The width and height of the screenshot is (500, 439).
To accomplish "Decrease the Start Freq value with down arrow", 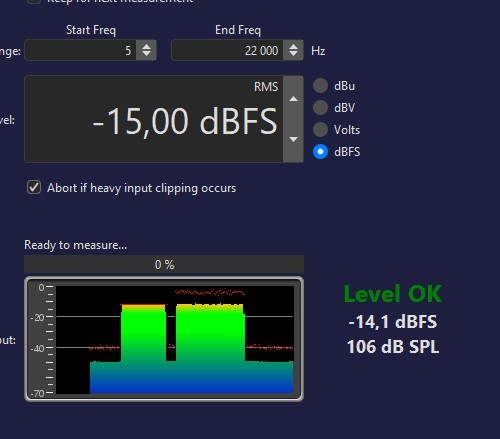I will tap(146, 55).
